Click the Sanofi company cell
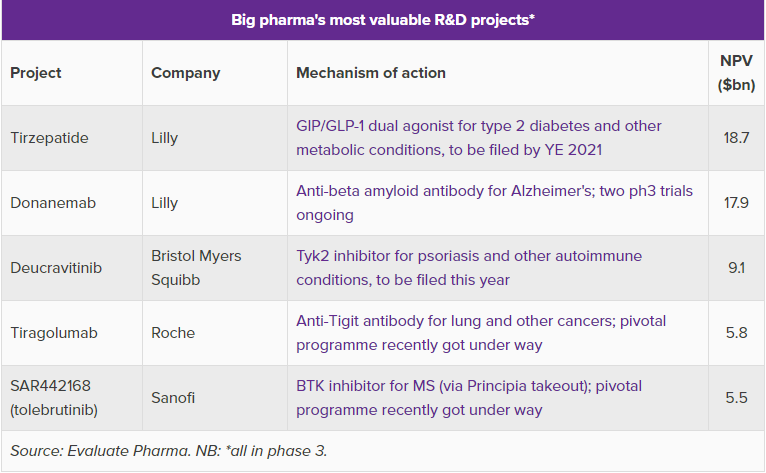Screen dimensions: 766x473 pos(173,398)
